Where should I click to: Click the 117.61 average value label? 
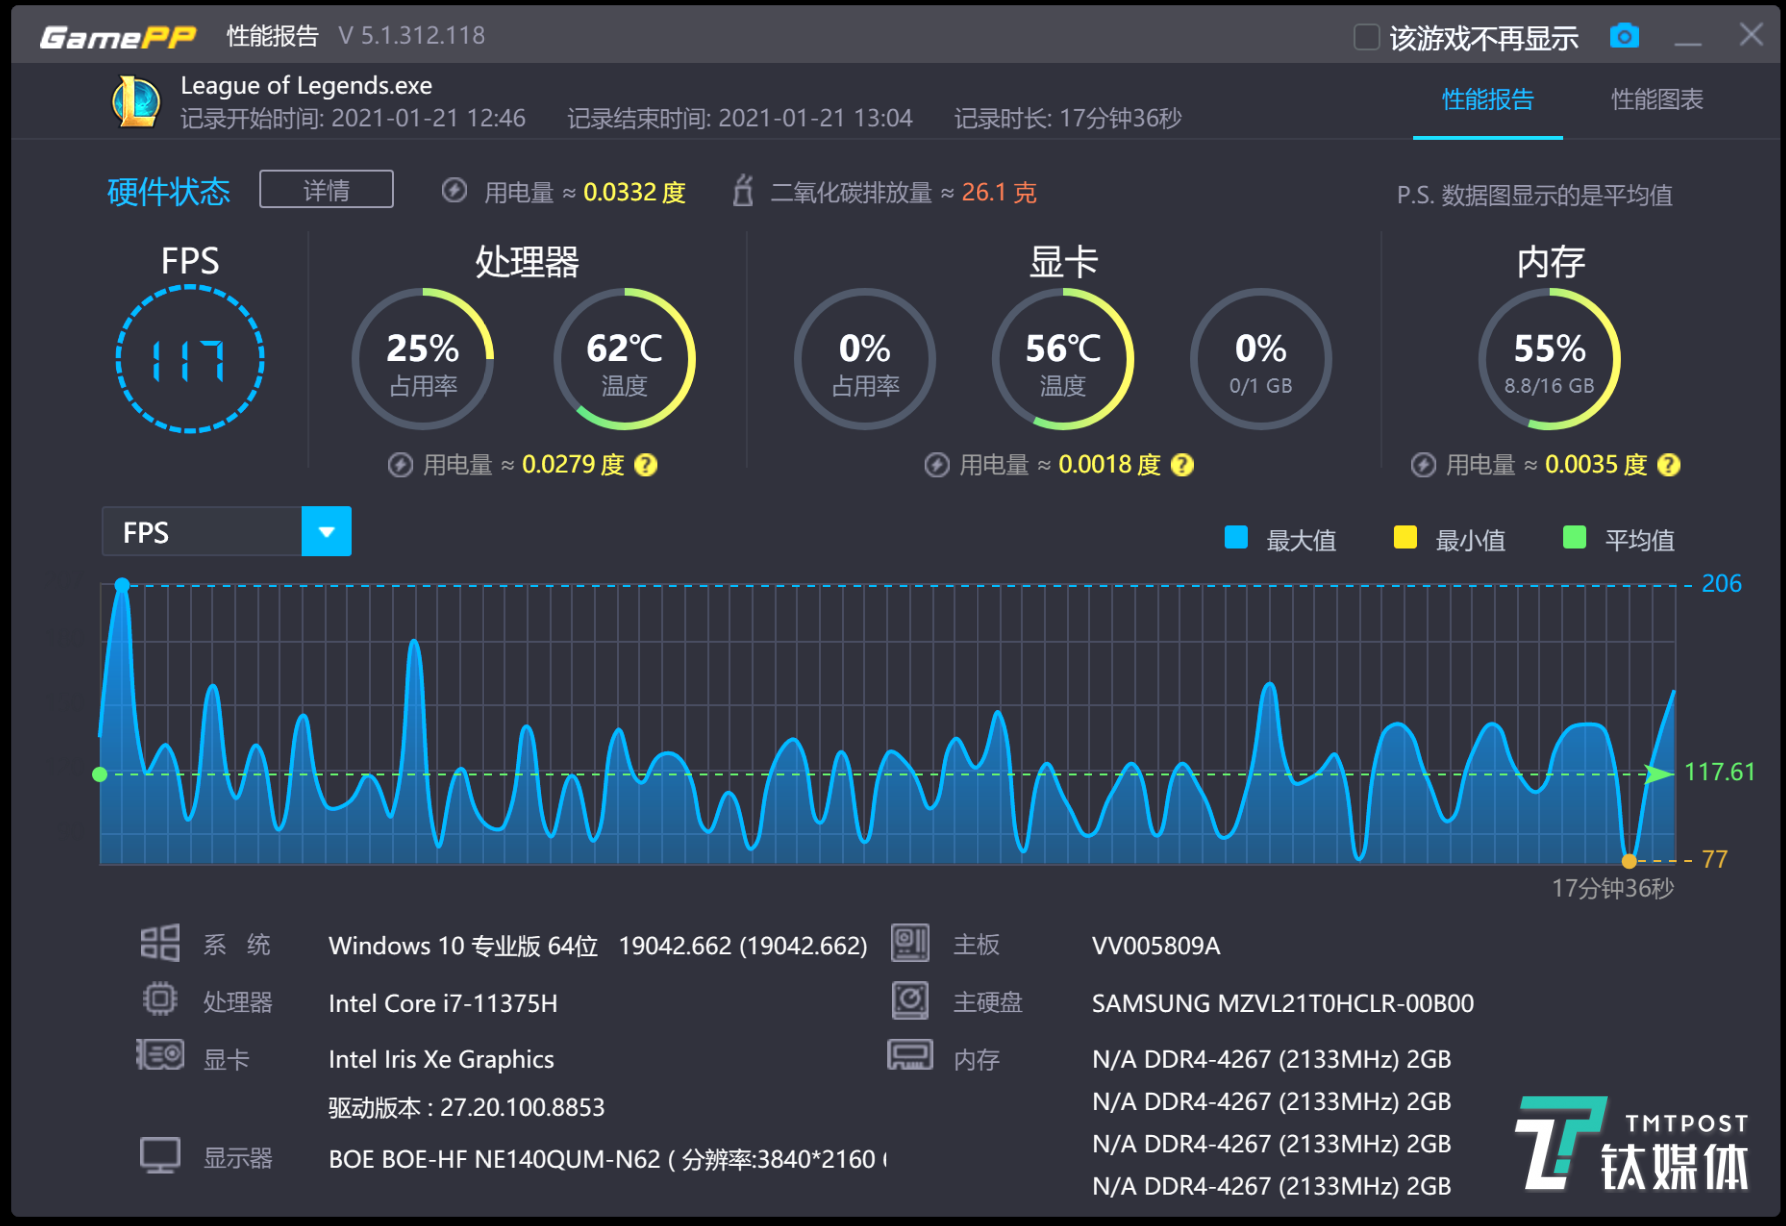[1719, 772]
